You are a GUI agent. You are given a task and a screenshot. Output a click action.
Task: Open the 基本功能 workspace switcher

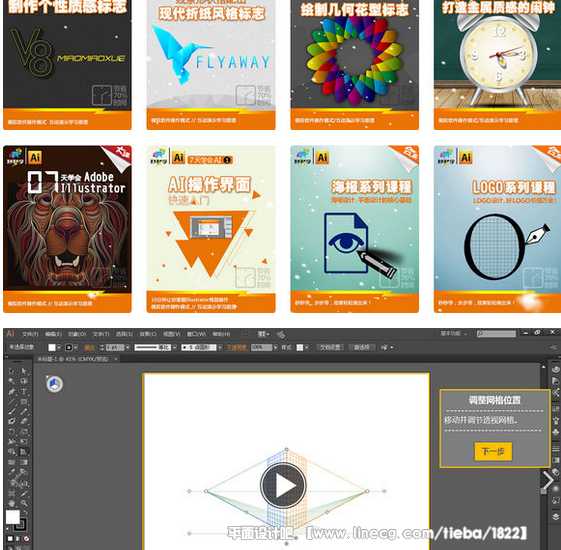pos(454,334)
